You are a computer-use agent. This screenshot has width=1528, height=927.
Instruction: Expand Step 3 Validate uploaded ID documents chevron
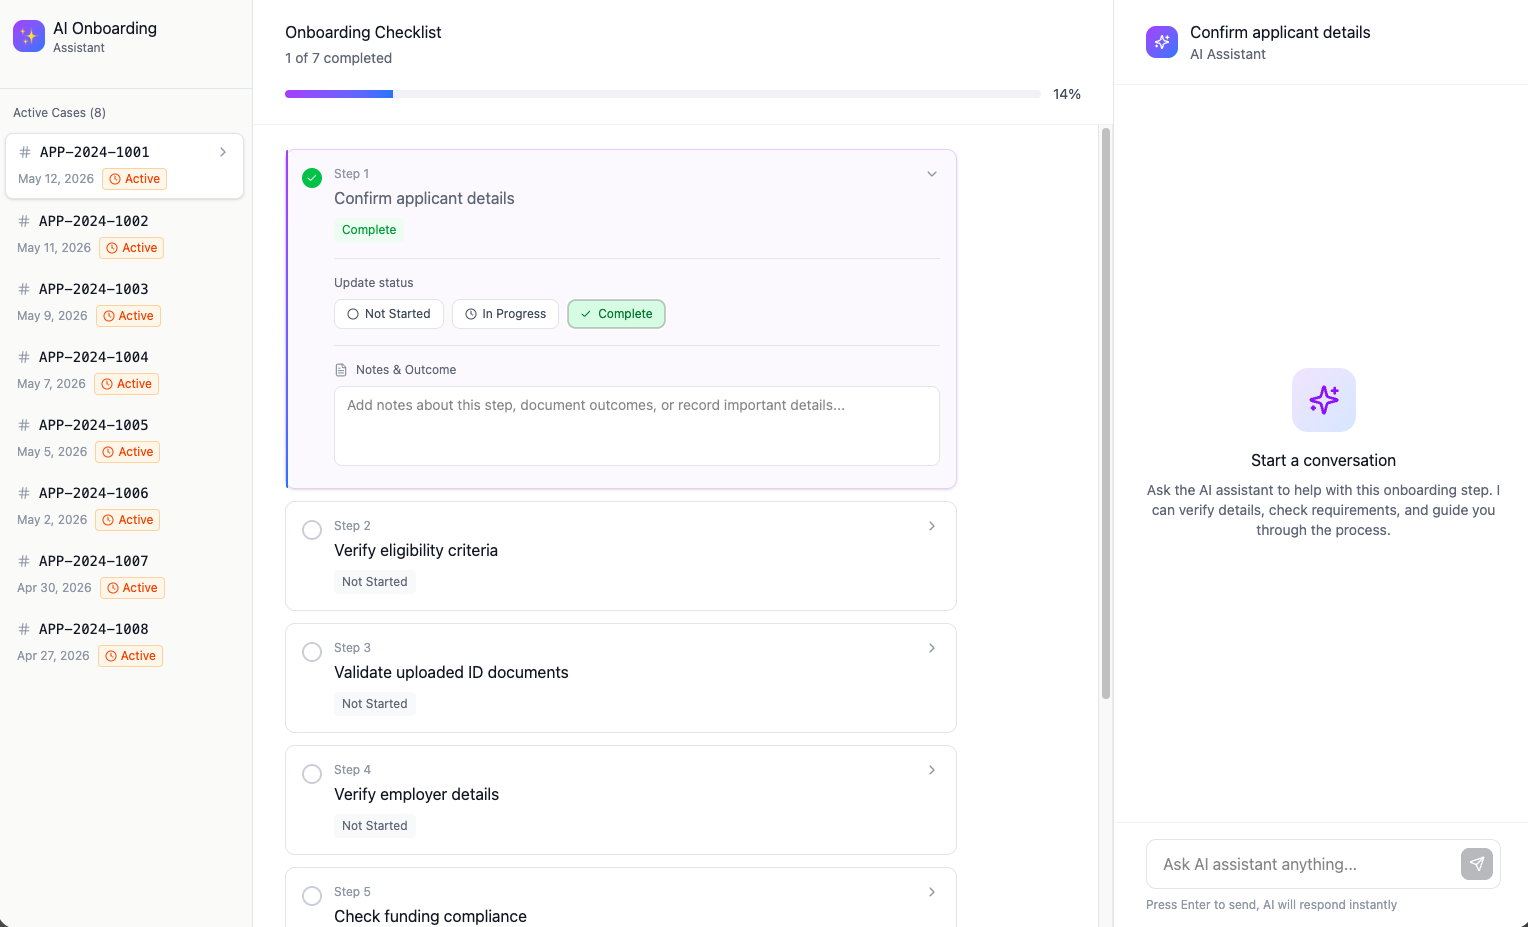[932, 648]
